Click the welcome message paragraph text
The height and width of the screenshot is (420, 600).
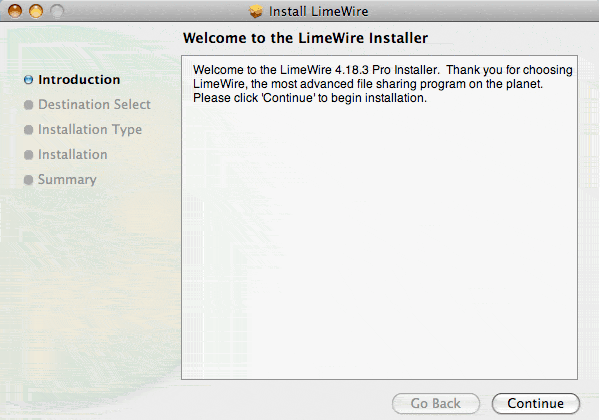click(382, 84)
